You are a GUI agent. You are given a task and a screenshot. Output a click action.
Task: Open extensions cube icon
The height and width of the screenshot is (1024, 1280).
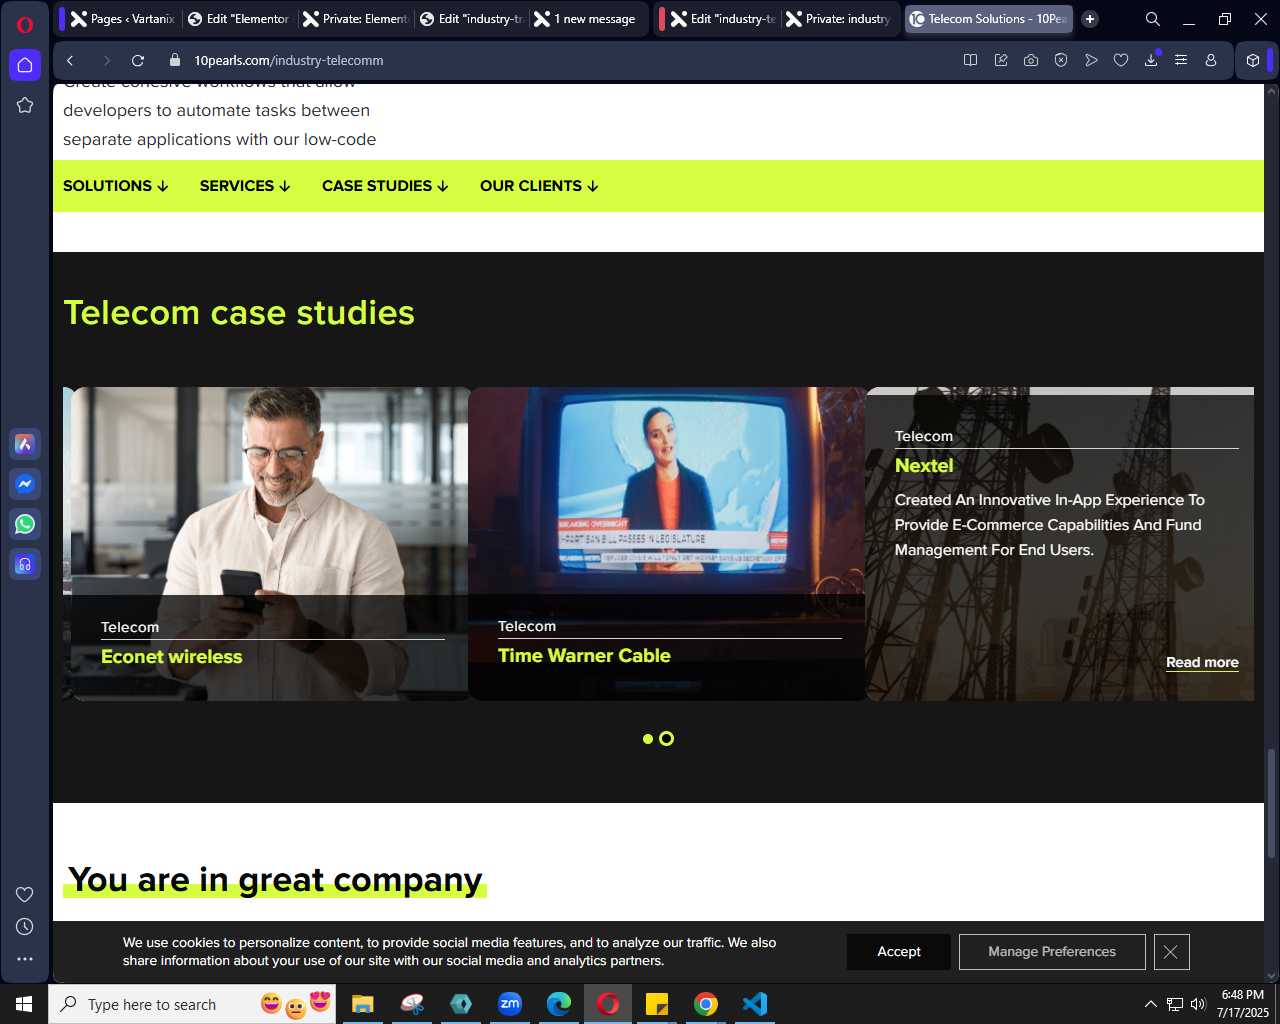pyautogui.click(x=1253, y=60)
